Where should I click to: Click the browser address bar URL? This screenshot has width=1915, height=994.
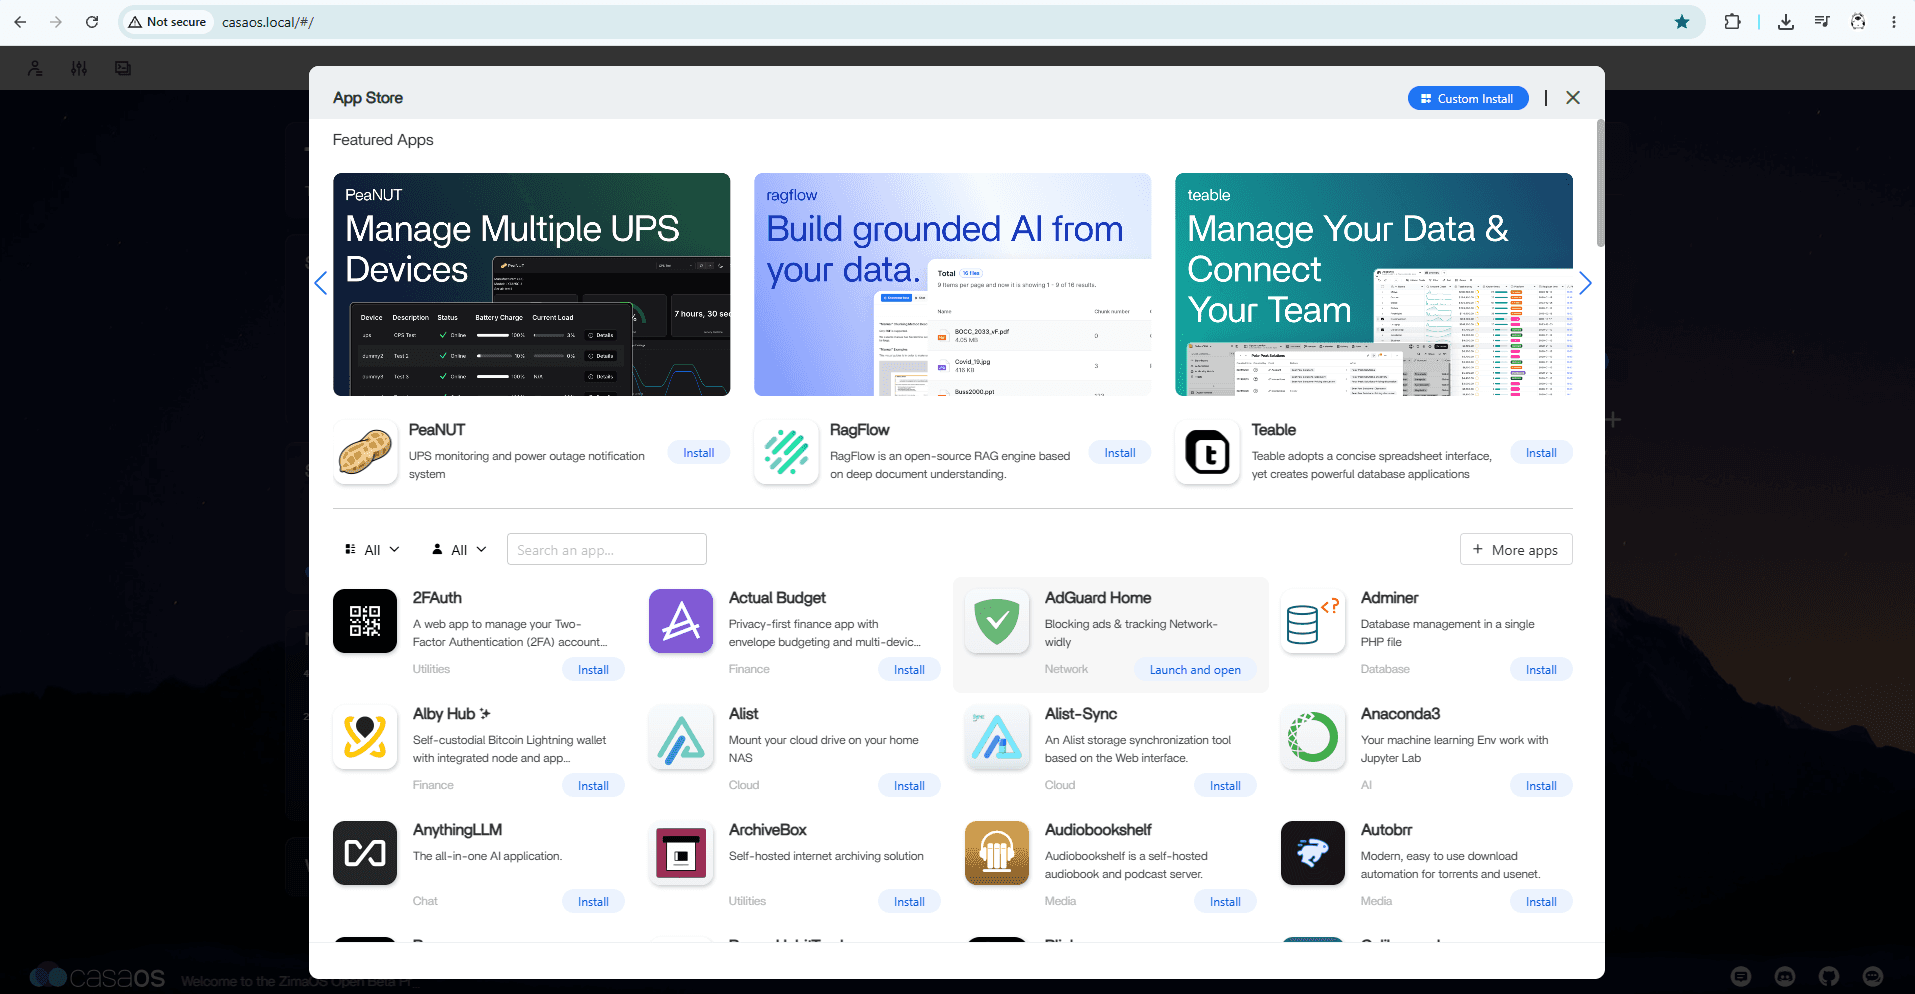(x=268, y=22)
